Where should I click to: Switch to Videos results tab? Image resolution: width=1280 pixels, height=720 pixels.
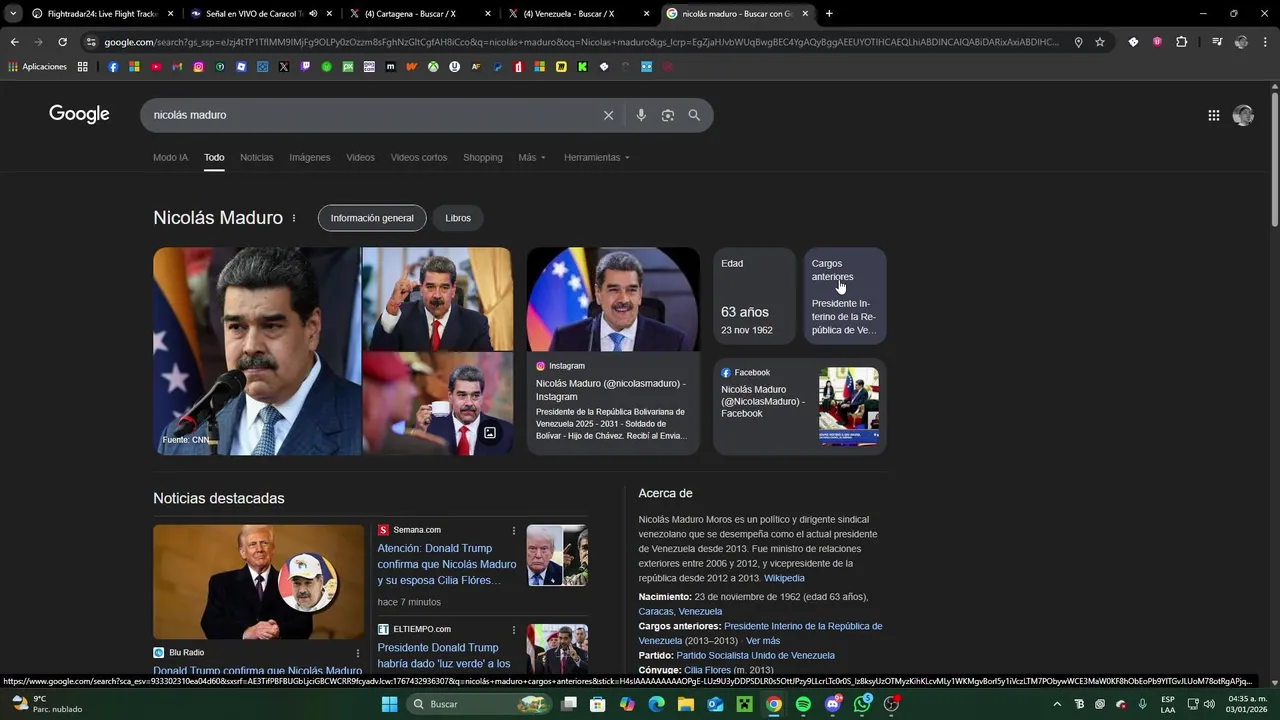tap(360, 157)
